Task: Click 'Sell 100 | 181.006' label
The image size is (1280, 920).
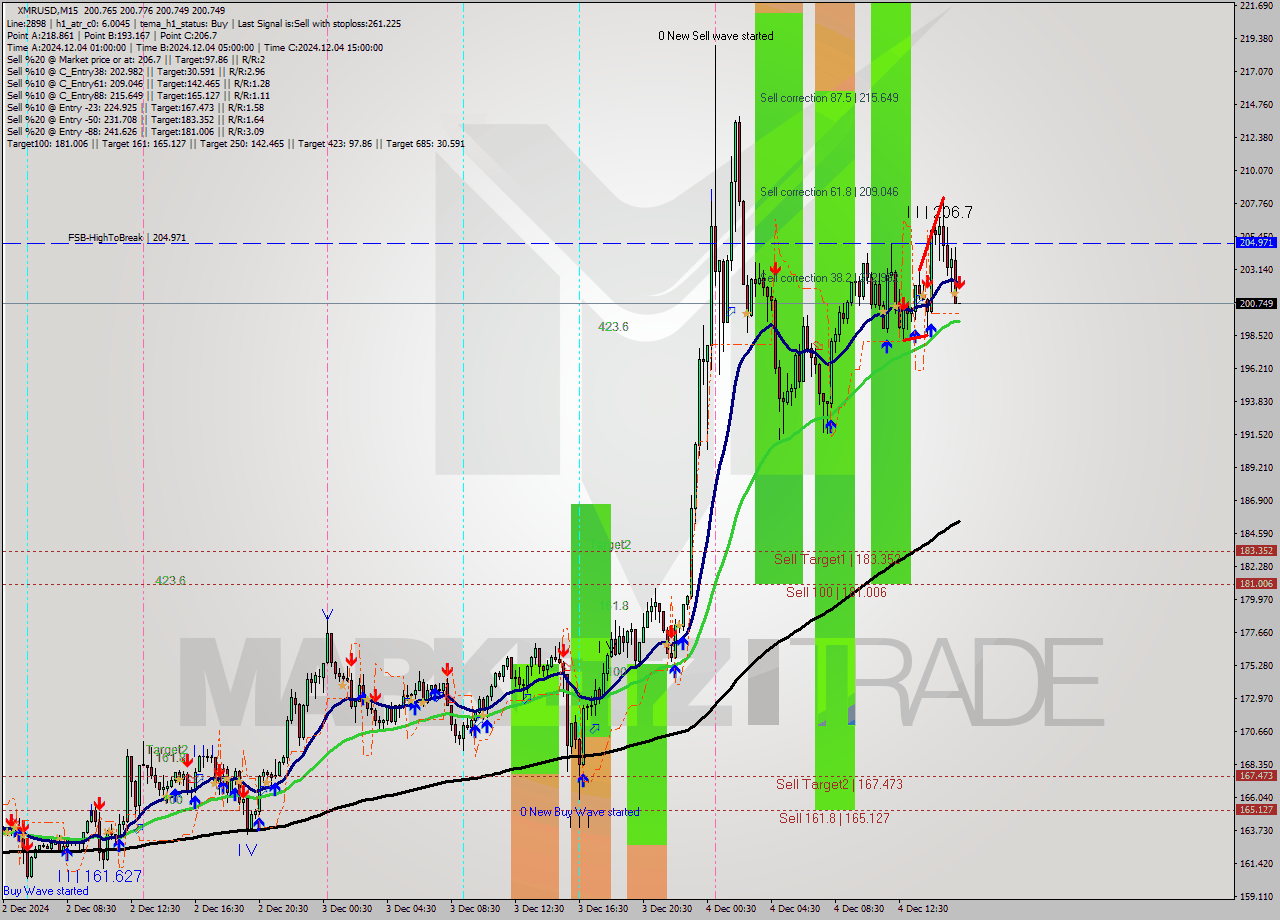Action: click(x=836, y=592)
